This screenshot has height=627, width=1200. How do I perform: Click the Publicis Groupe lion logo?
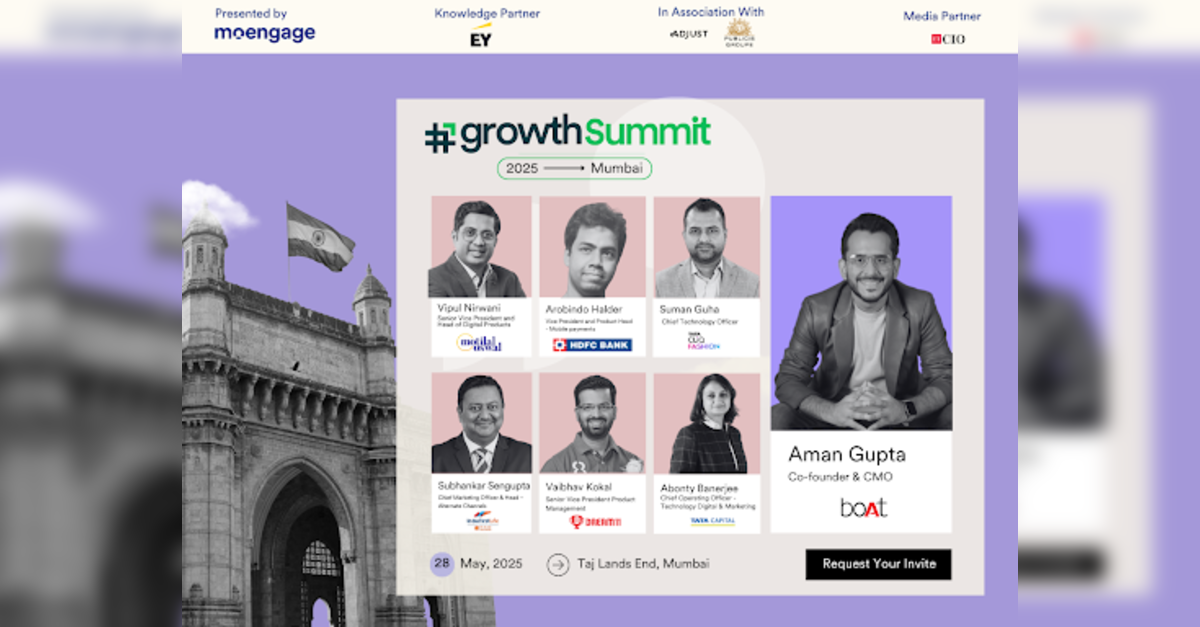pos(739,32)
